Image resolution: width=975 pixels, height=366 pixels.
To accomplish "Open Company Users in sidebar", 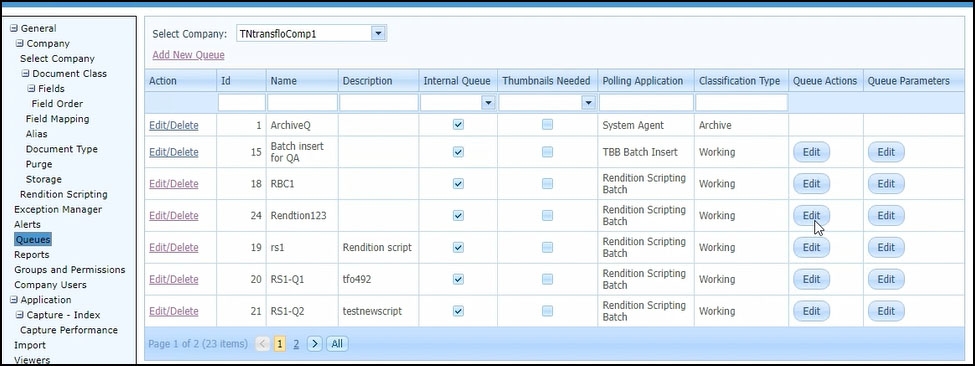I will pyautogui.click(x=50, y=285).
